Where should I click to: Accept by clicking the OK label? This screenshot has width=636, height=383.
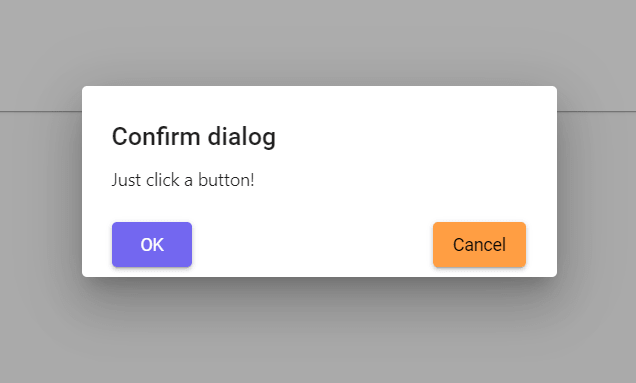152,245
